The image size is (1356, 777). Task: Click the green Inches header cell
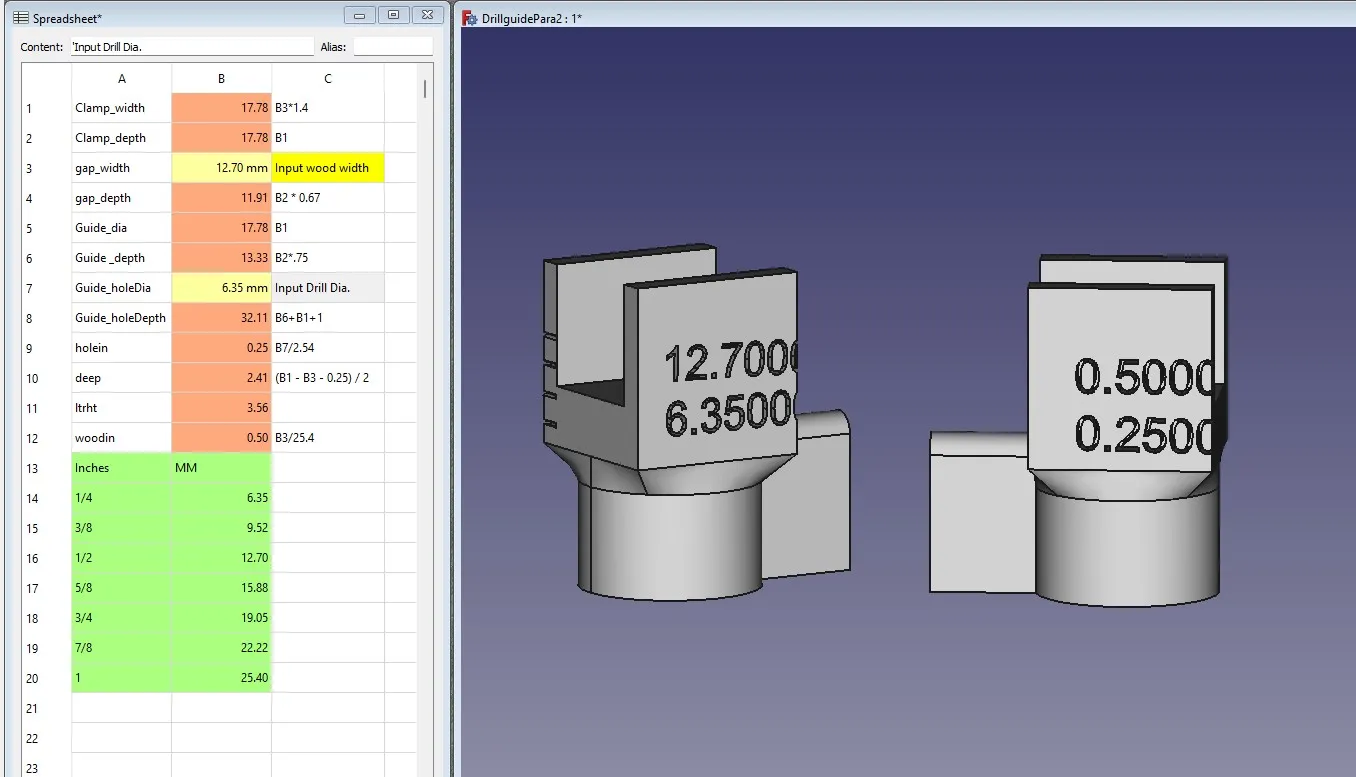pyautogui.click(x=121, y=467)
